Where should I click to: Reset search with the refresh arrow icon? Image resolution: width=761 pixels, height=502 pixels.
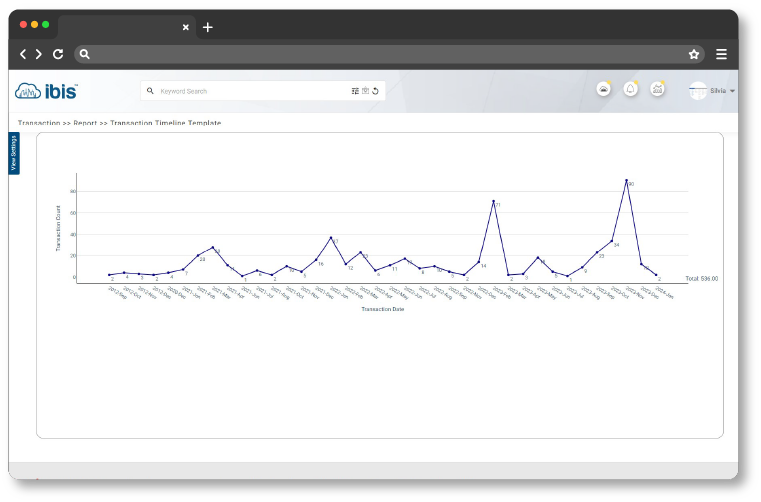[x=375, y=91]
